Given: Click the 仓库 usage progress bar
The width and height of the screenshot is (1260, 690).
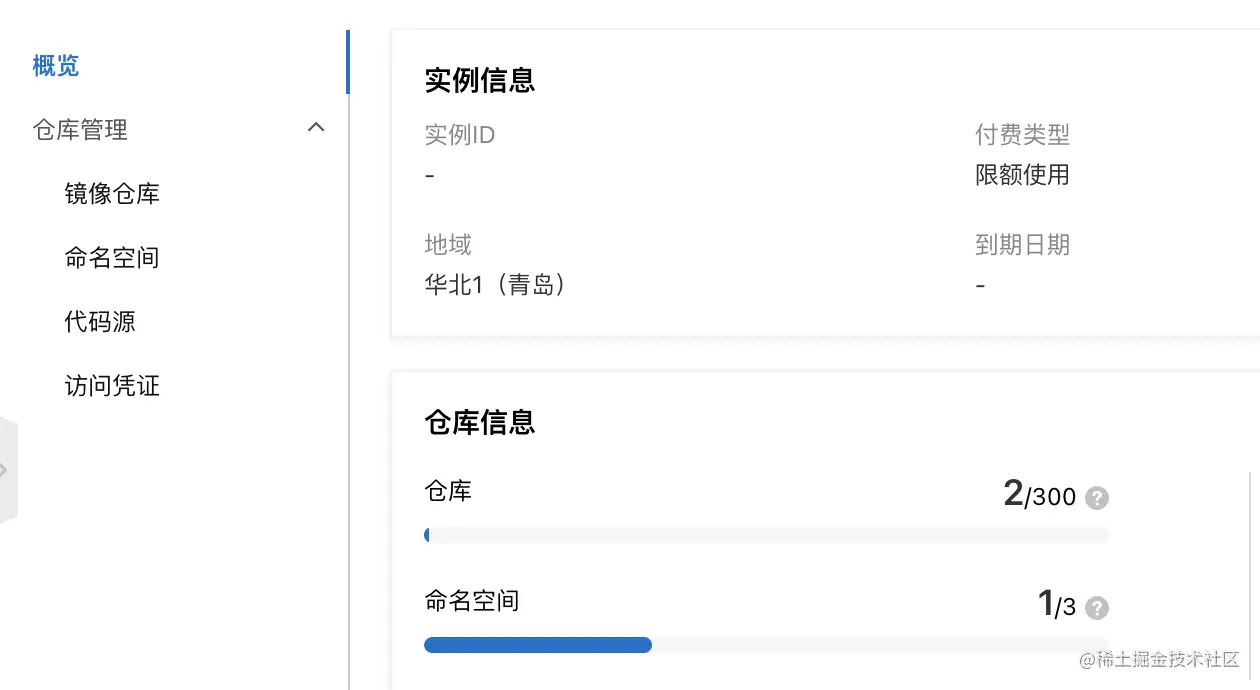Looking at the screenshot, I should [766, 535].
